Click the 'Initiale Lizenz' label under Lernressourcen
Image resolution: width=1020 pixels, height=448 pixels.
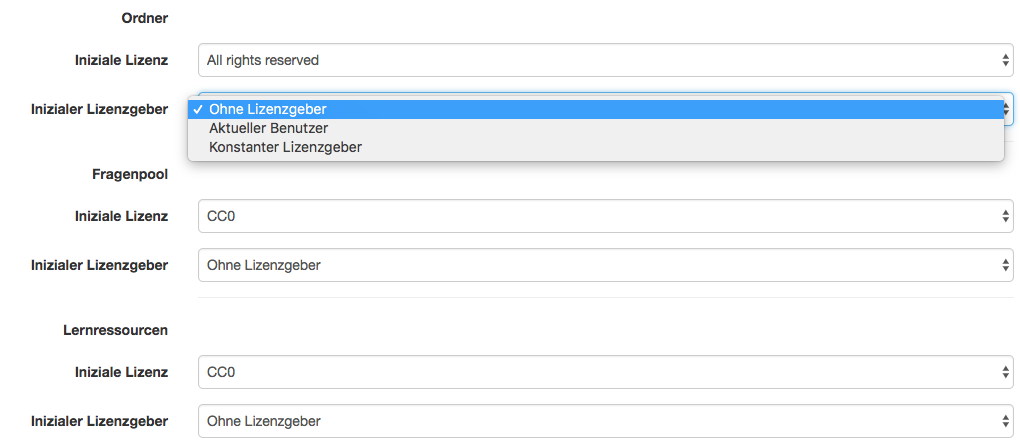[x=121, y=372]
